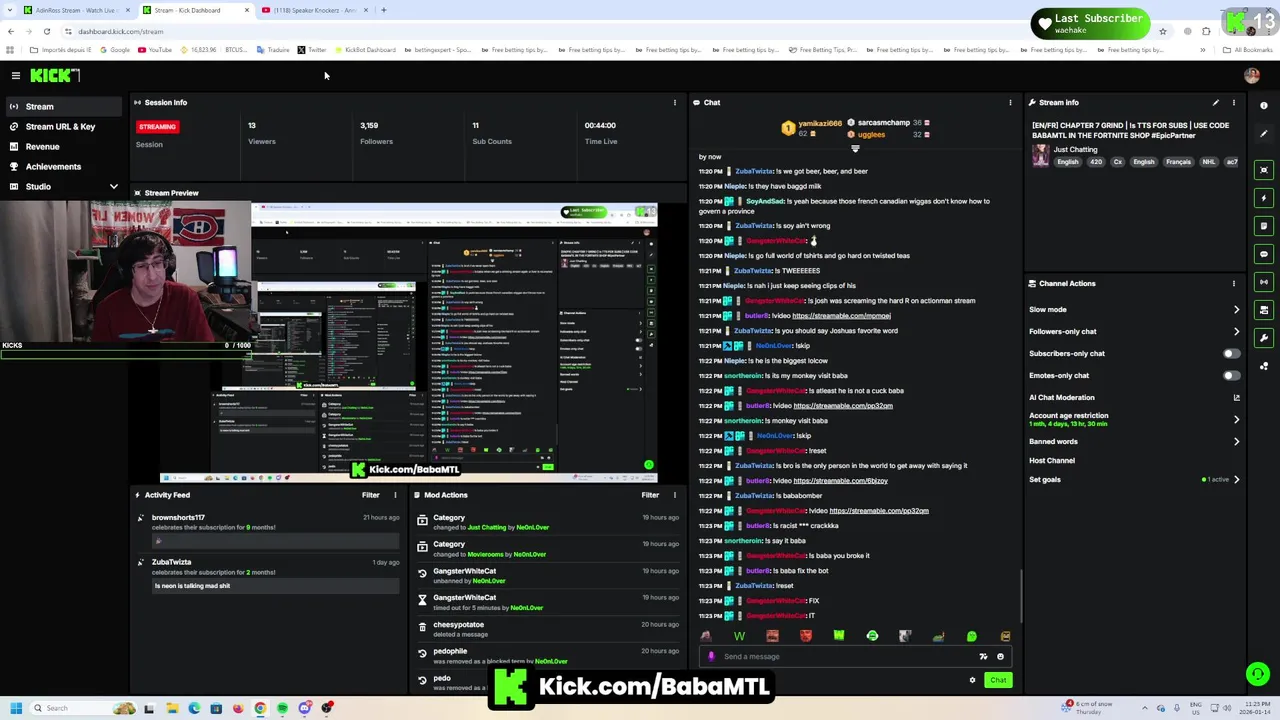Click the Kick logo in header

pyautogui.click(x=54, y=76)
